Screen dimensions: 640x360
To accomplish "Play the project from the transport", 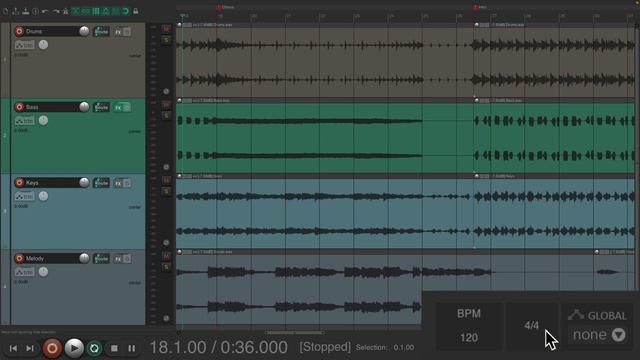I will point(74,348).
